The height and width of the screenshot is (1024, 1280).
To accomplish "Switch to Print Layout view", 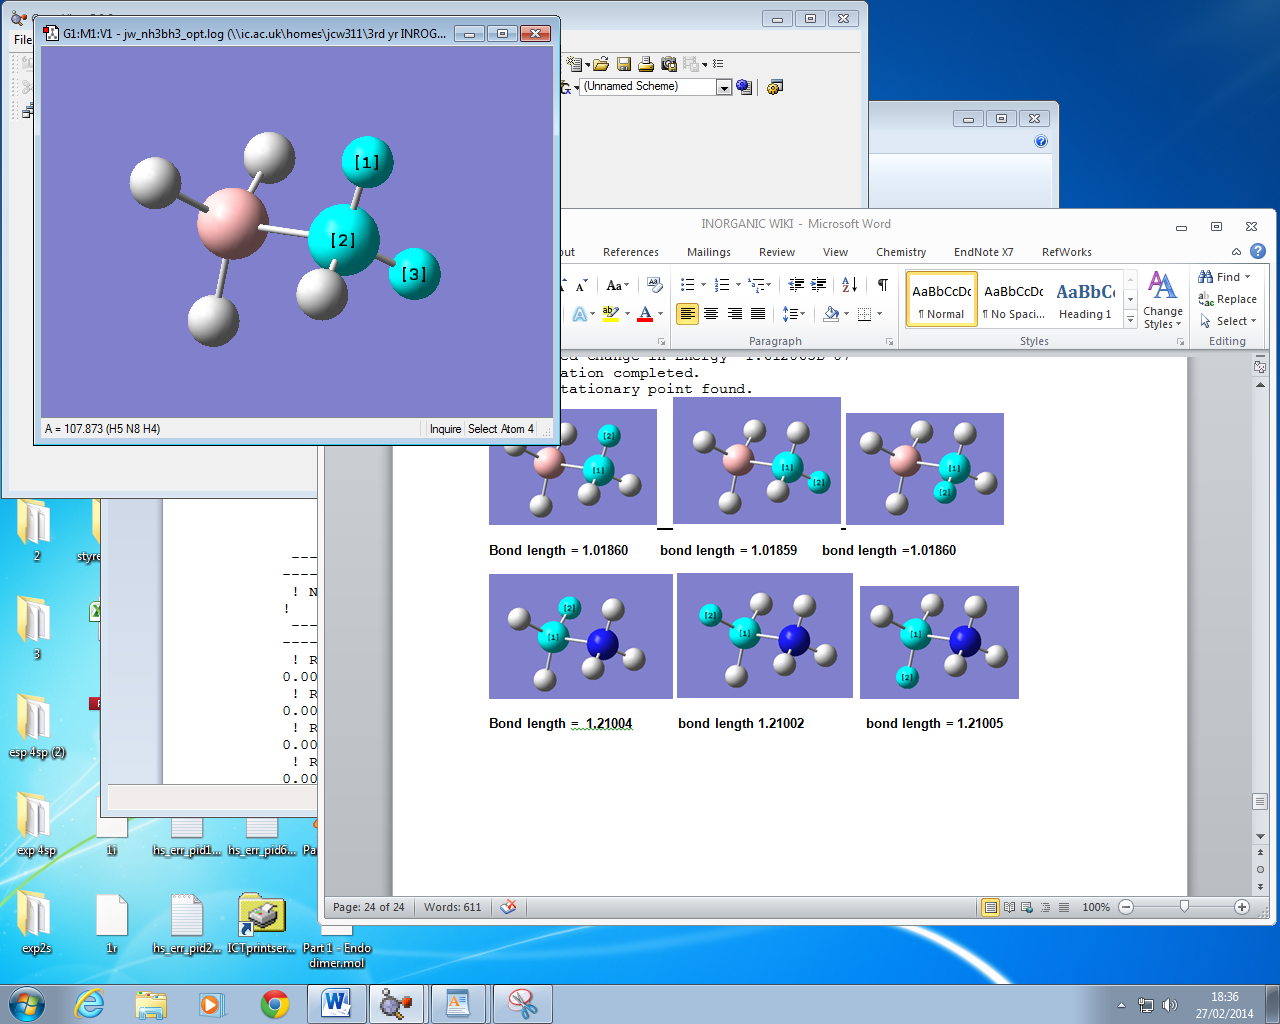I will pos(990,907).
